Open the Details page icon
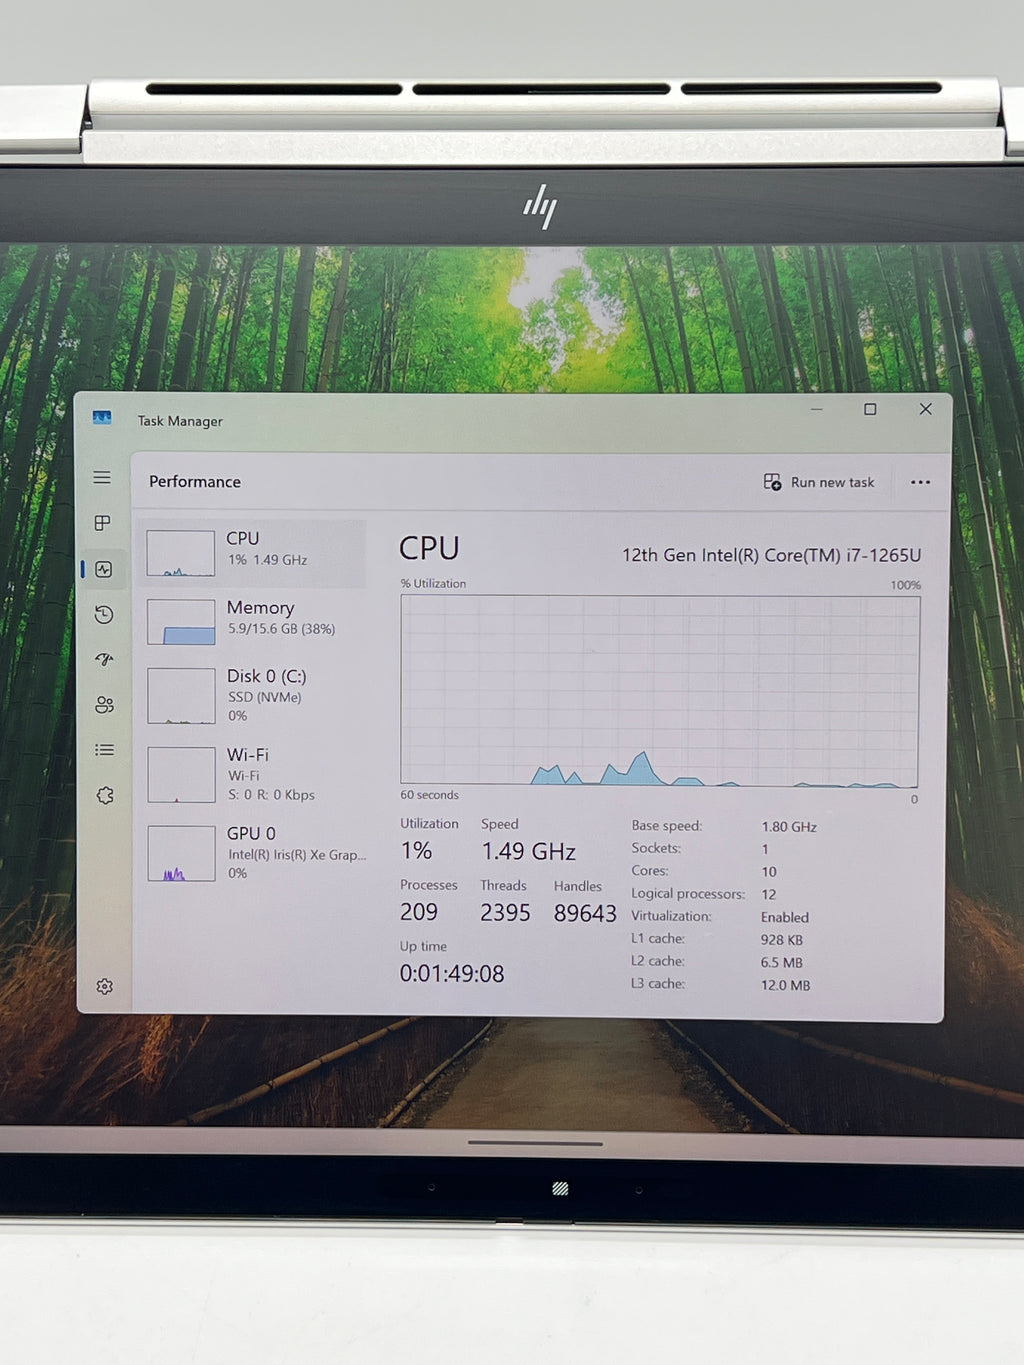1024x1365 pixels. (x=104, y=750)
